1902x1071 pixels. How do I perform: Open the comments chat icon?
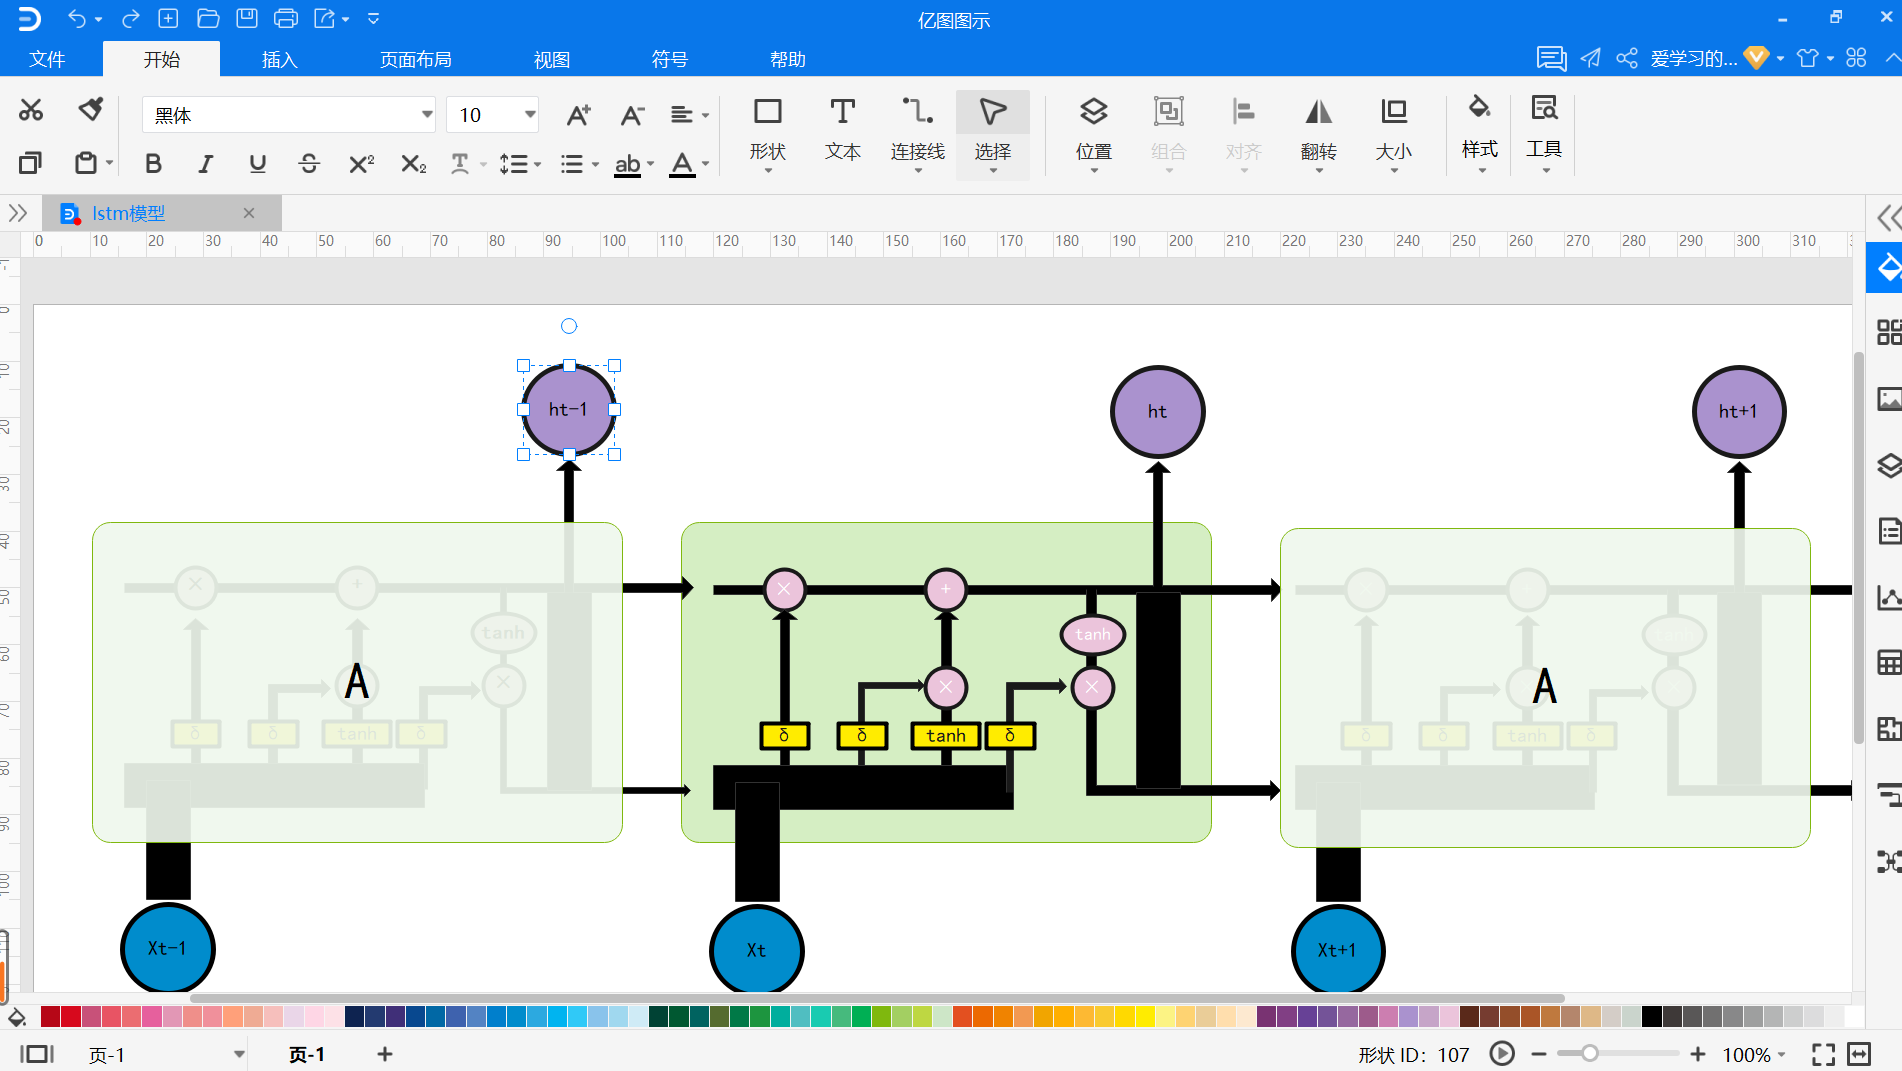coord(1551,58)
